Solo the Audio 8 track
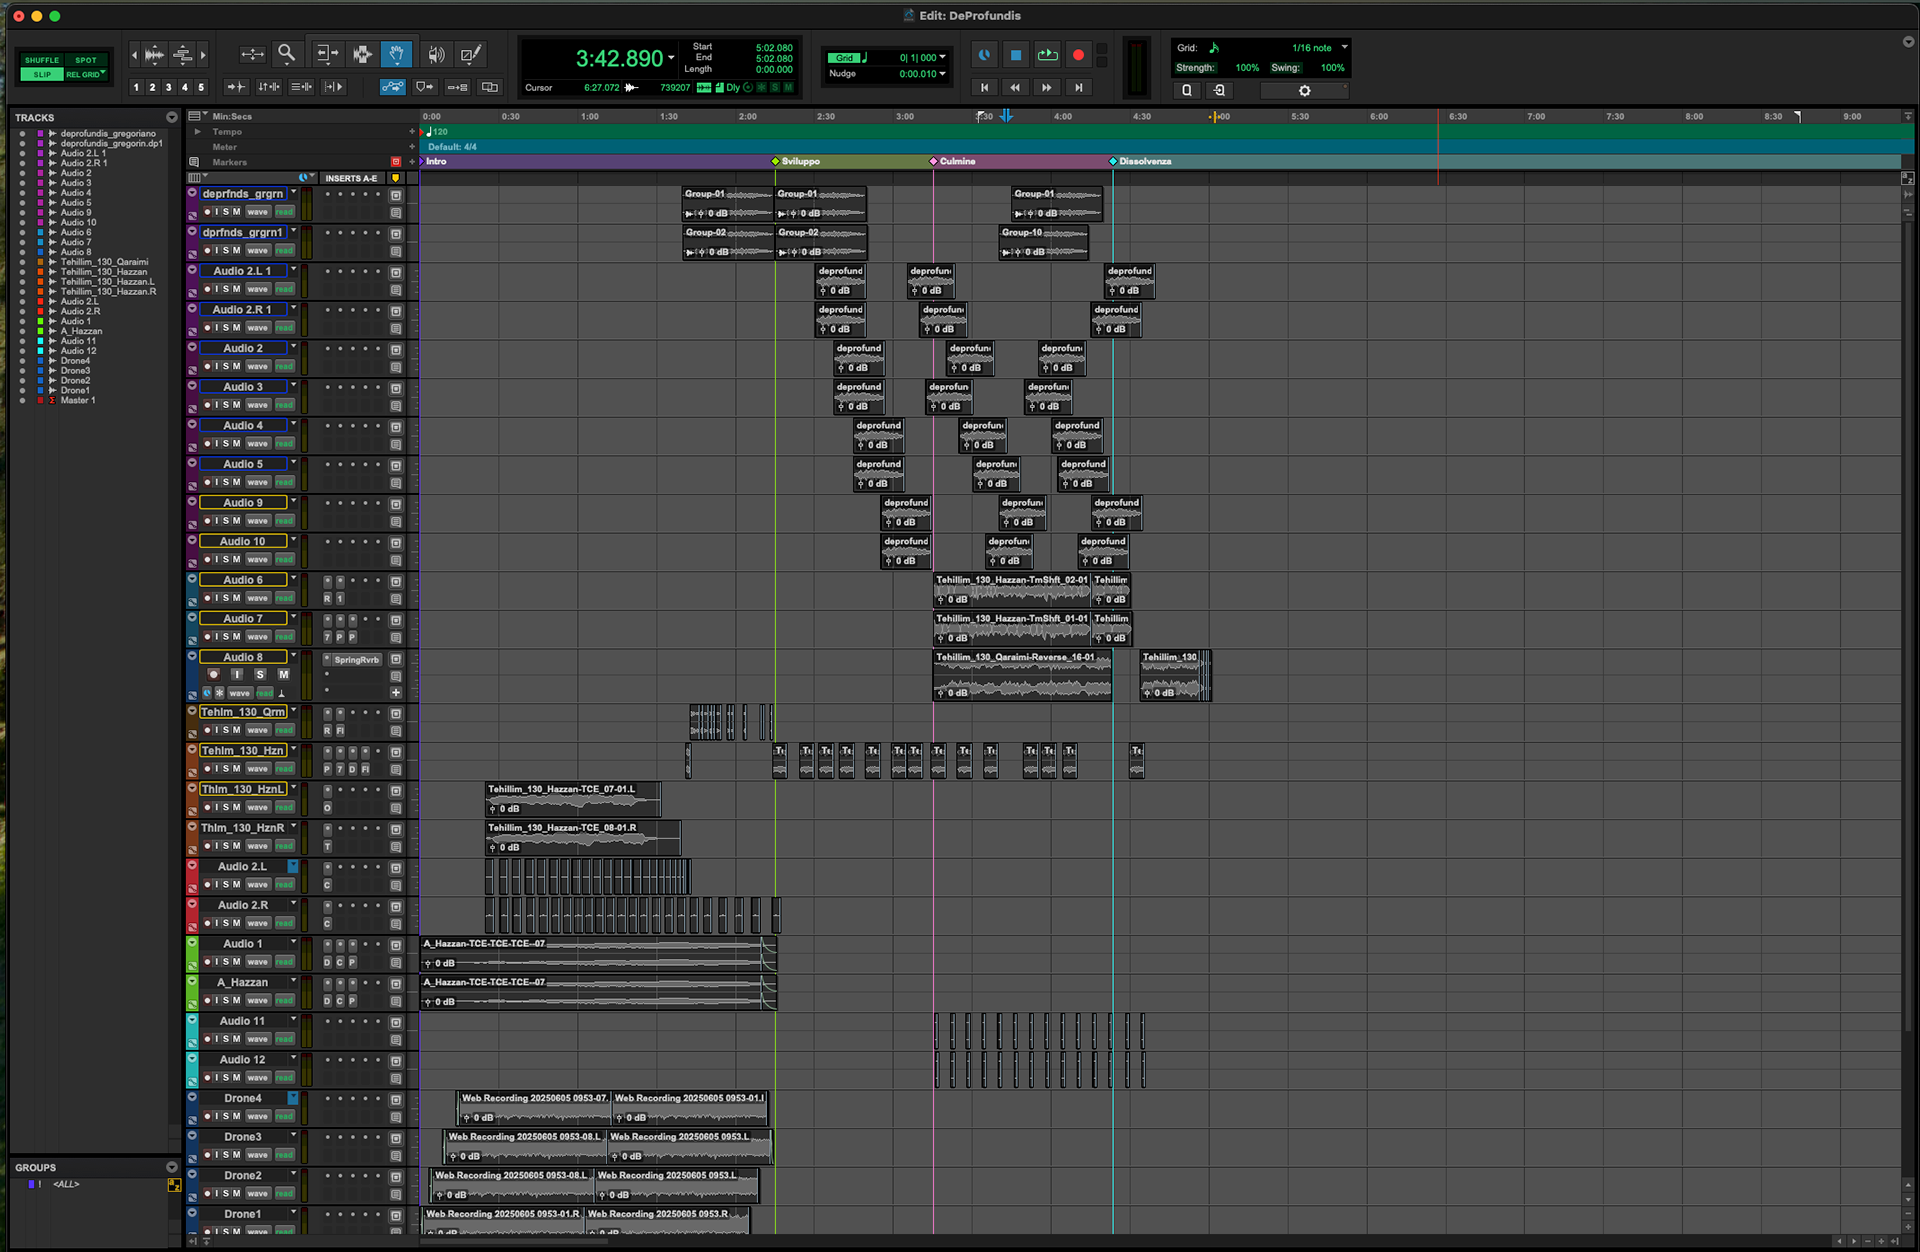 point(260,675)
